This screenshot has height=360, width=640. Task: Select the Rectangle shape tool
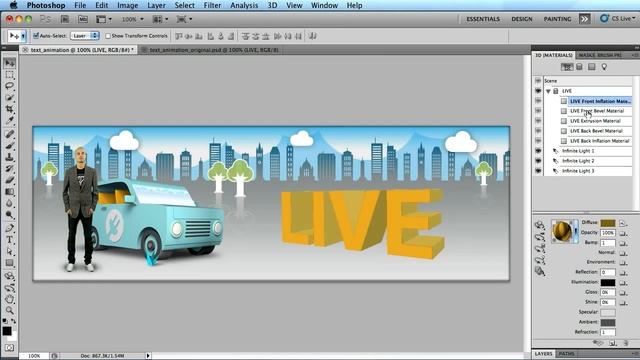click(9, 263)
